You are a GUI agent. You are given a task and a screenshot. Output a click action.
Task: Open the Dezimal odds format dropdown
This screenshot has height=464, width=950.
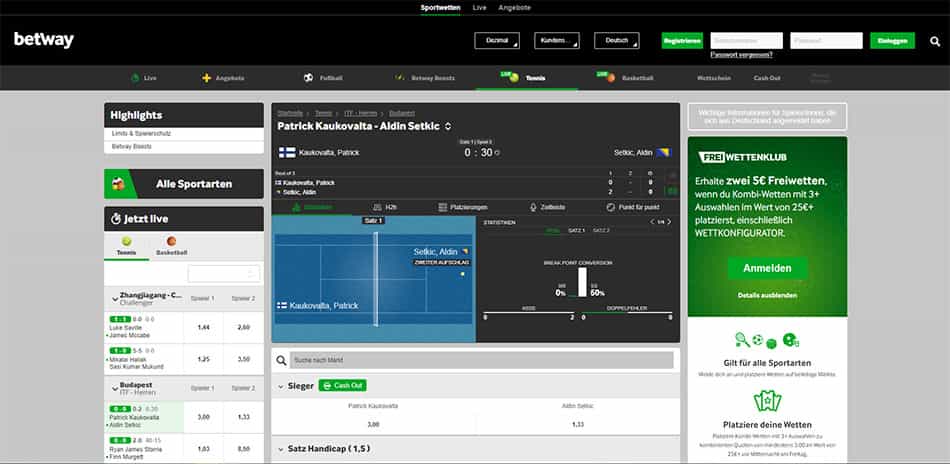497,41
